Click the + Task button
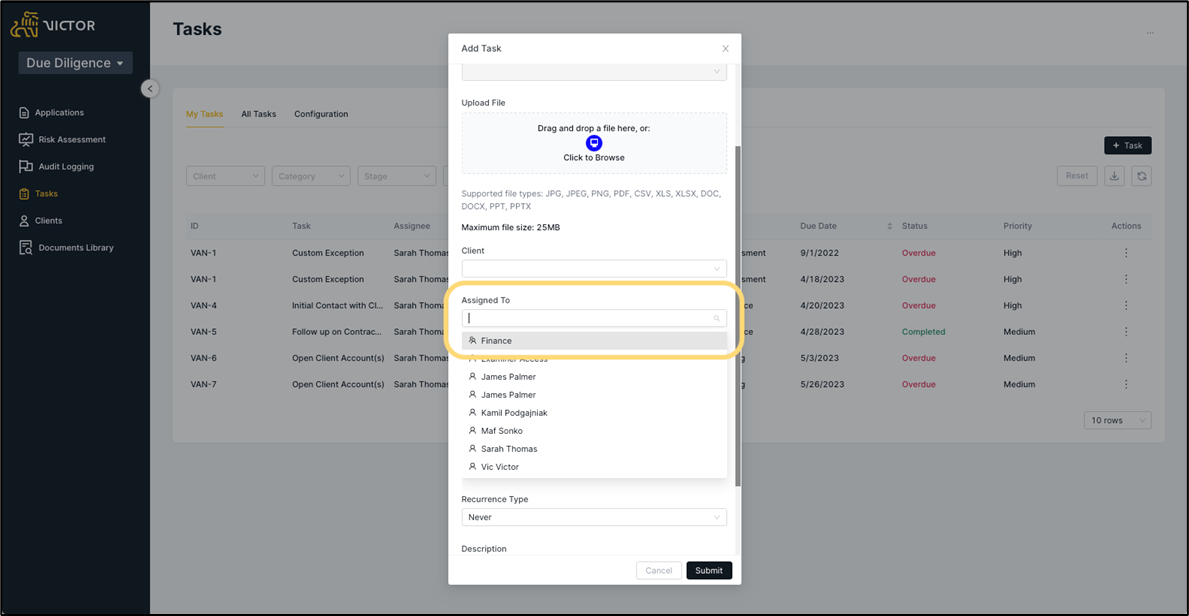The width and height of the screenshot is (1189, 616). pos(1128,146)
